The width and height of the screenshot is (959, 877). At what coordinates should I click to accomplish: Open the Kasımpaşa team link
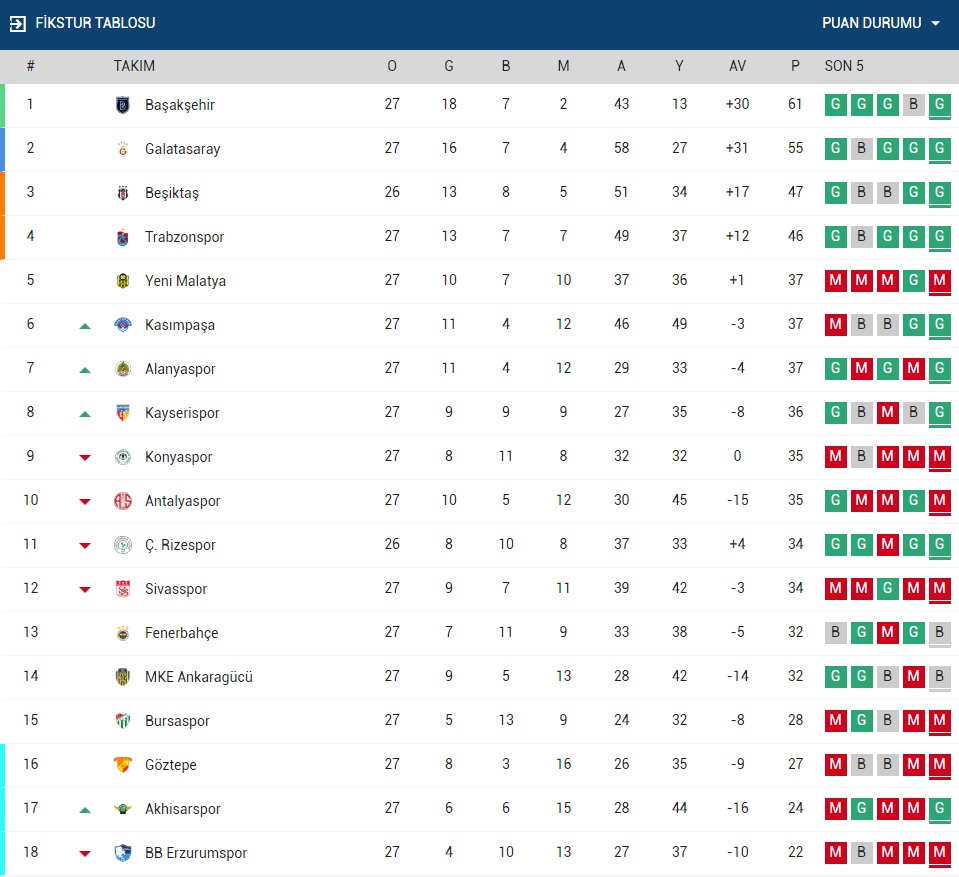tap(179, 325)
